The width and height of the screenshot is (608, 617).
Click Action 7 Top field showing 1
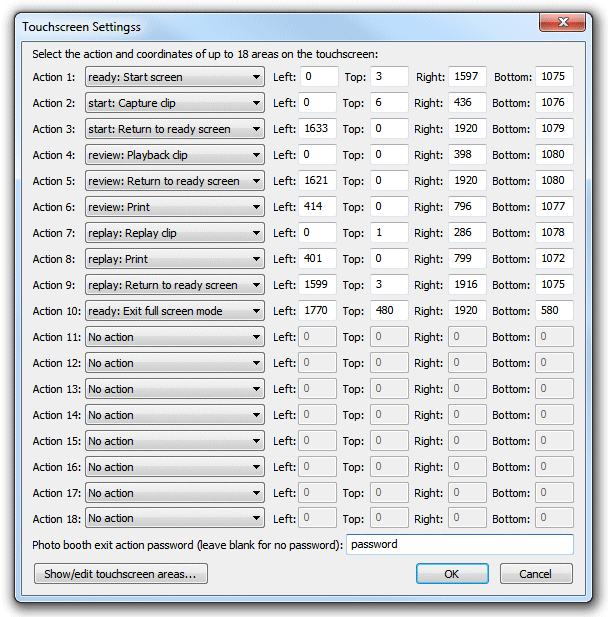389,232
